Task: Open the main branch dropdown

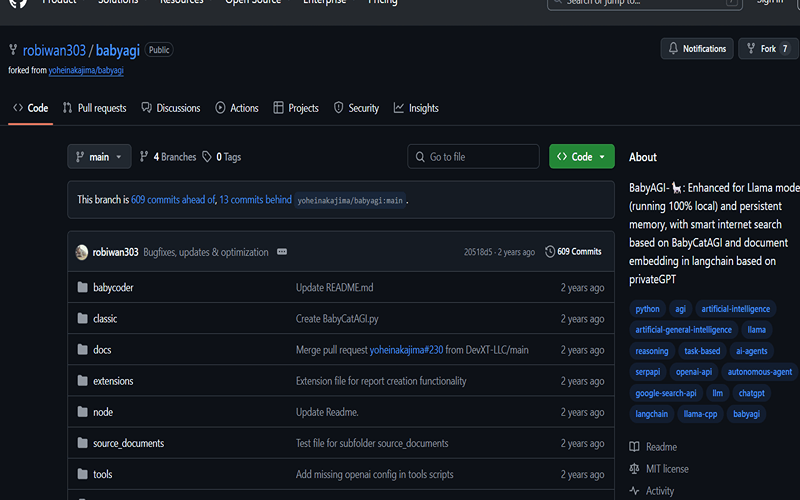Action: pyautogui.click(x=99, y=157)
